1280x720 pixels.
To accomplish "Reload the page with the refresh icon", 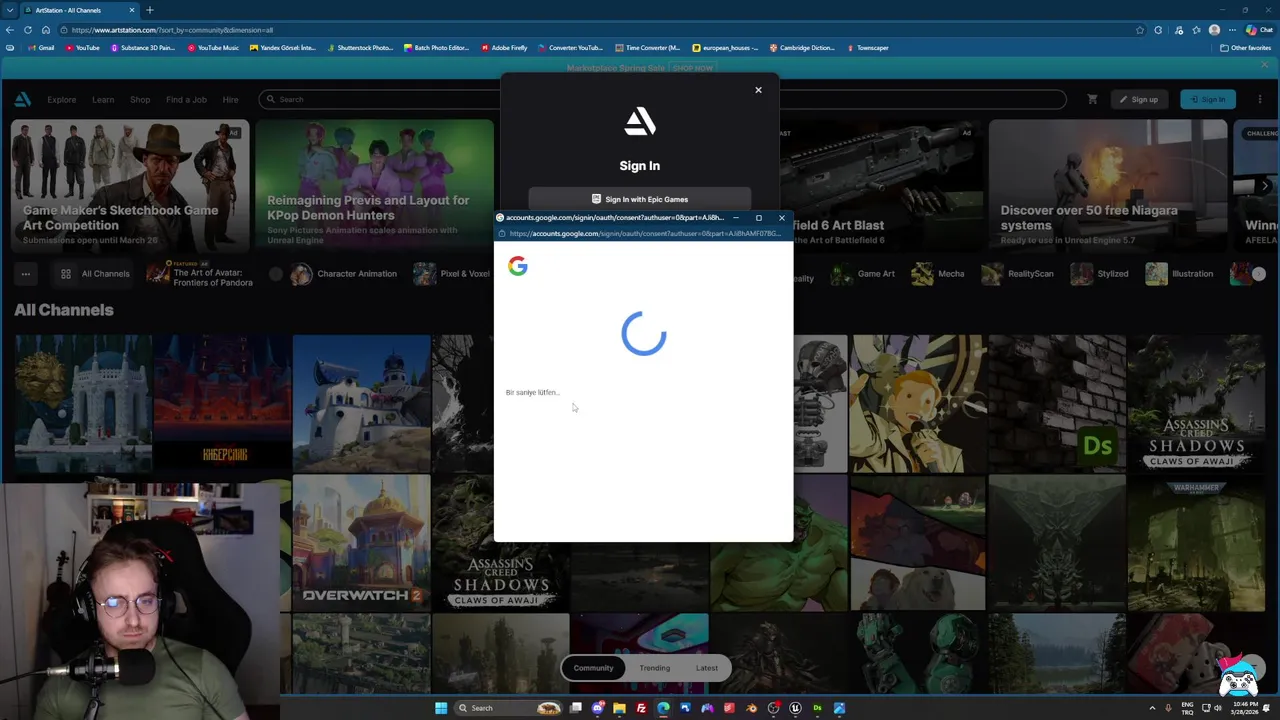I will click(x=28, y=30).
